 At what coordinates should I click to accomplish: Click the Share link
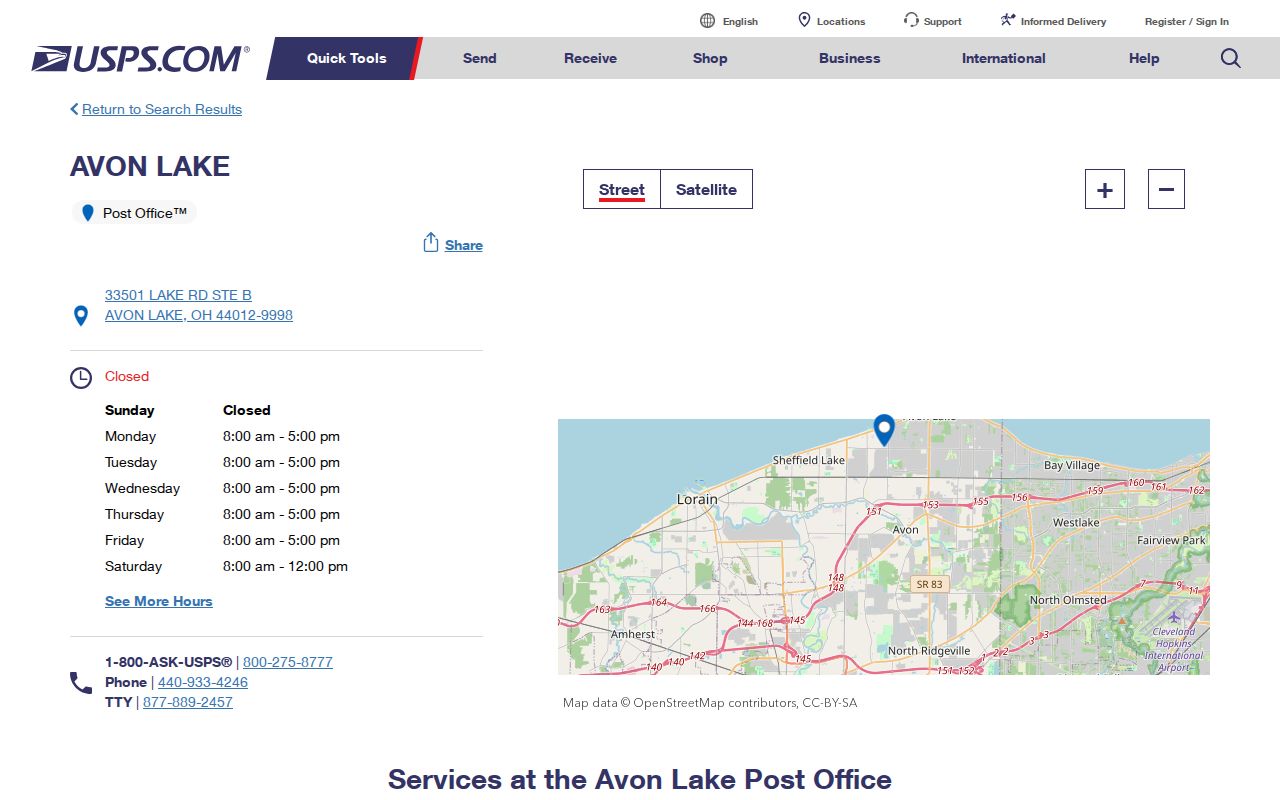point(464,245)
